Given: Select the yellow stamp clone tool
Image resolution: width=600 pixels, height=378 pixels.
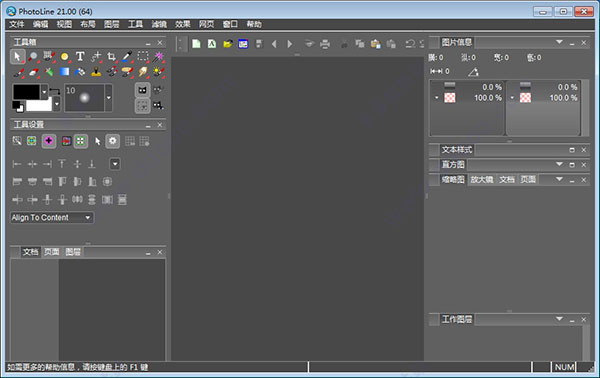Looking at the screenshot, I should (96, 72).
